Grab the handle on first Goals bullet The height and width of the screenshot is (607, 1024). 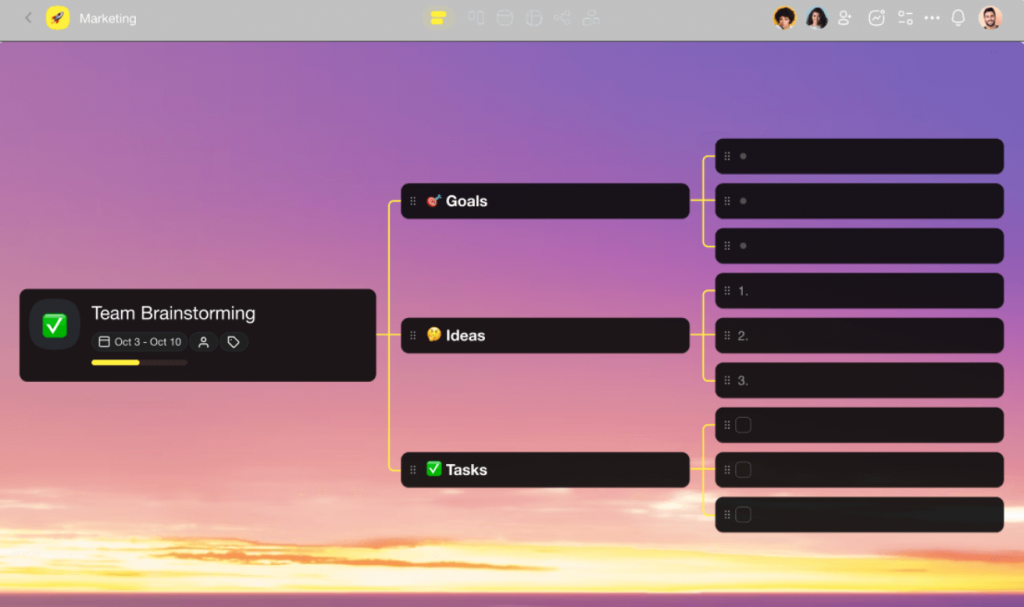(727, 156)
